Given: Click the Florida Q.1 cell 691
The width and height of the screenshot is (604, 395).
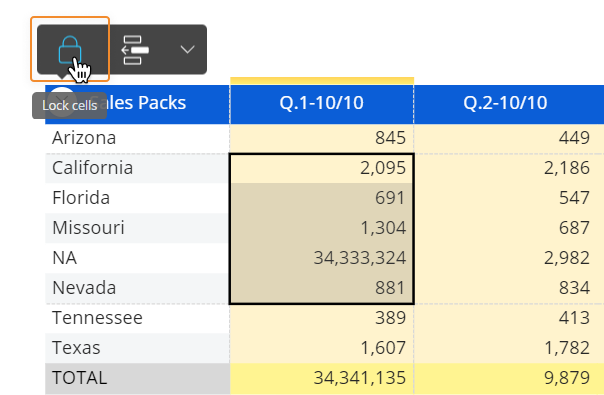Looking at the screenshot, I should click(322, 198).
